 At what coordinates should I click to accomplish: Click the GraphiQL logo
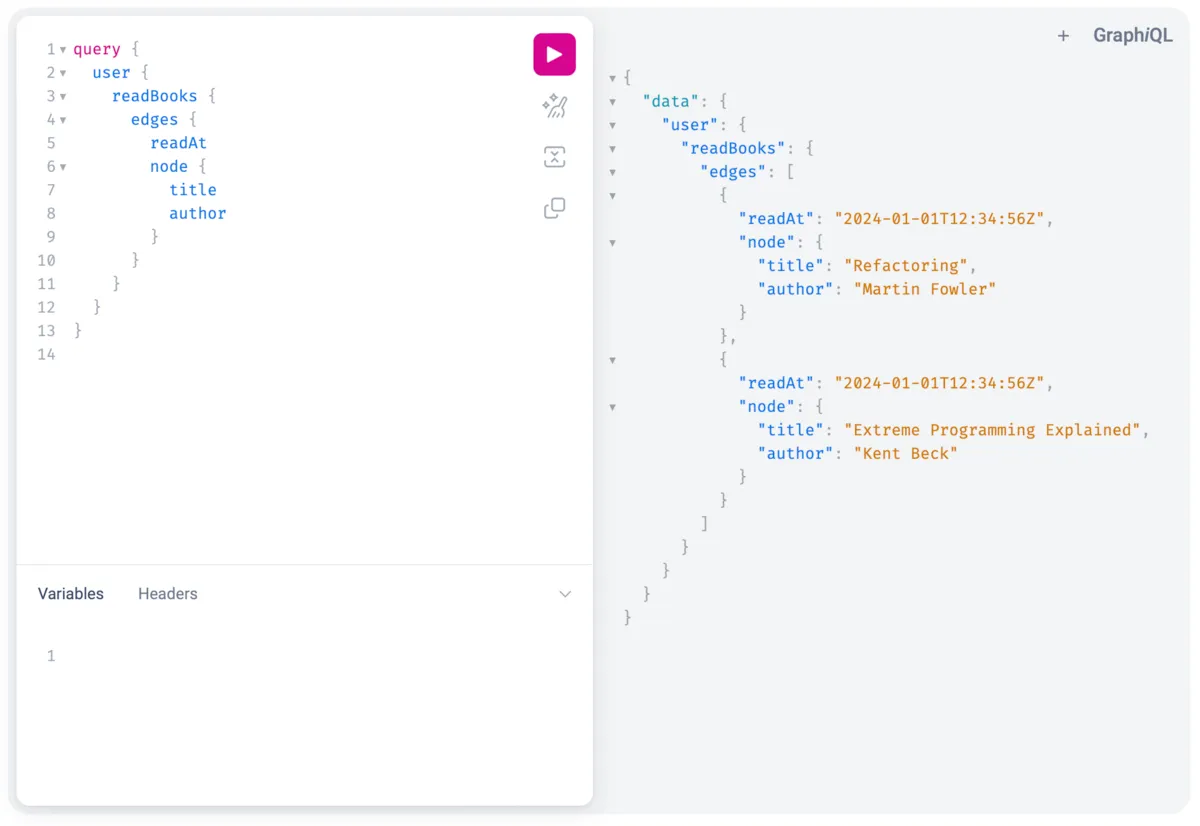[1133, 34]
